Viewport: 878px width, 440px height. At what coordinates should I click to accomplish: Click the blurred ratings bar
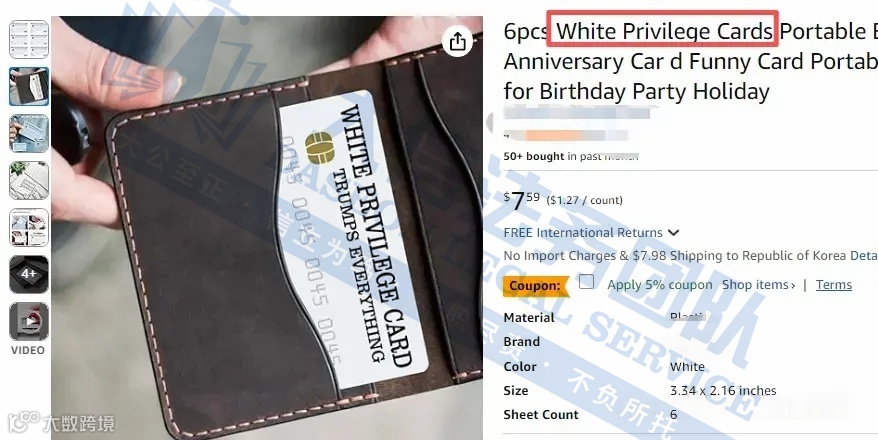tap(566, 135)
